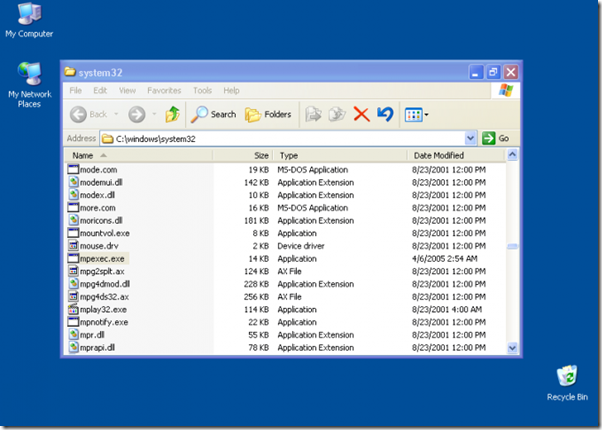Select the mountvol.exe file icon
This screenshot has height=430, width=602.
point(73,233)
